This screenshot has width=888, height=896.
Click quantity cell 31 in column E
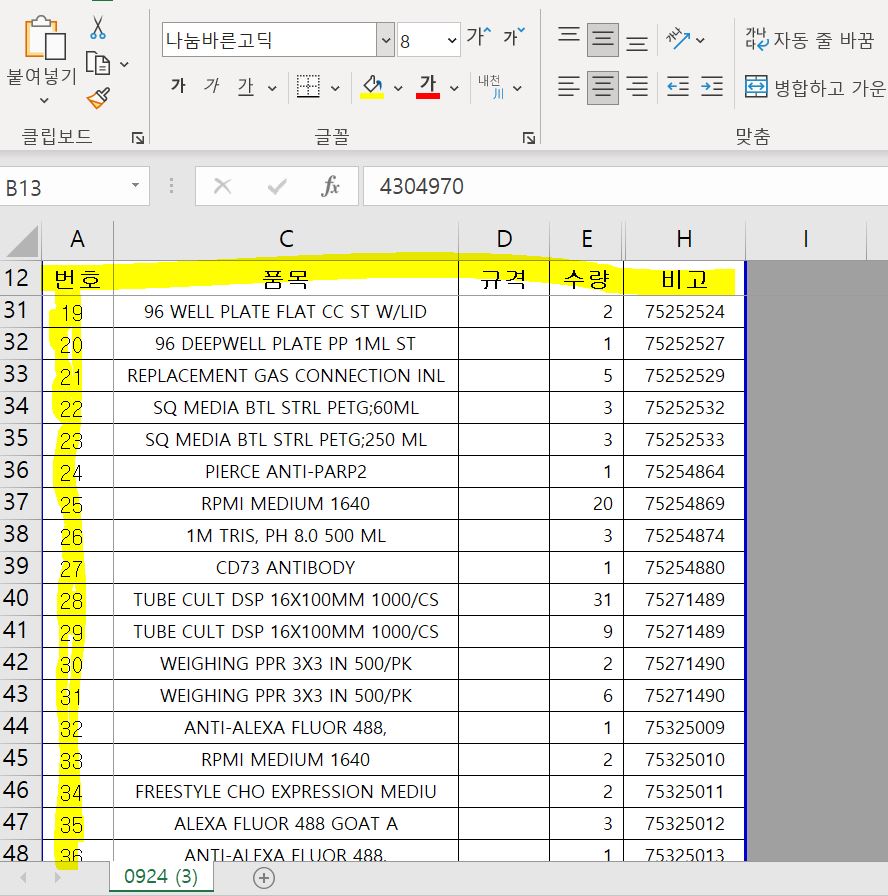(586, 599)
